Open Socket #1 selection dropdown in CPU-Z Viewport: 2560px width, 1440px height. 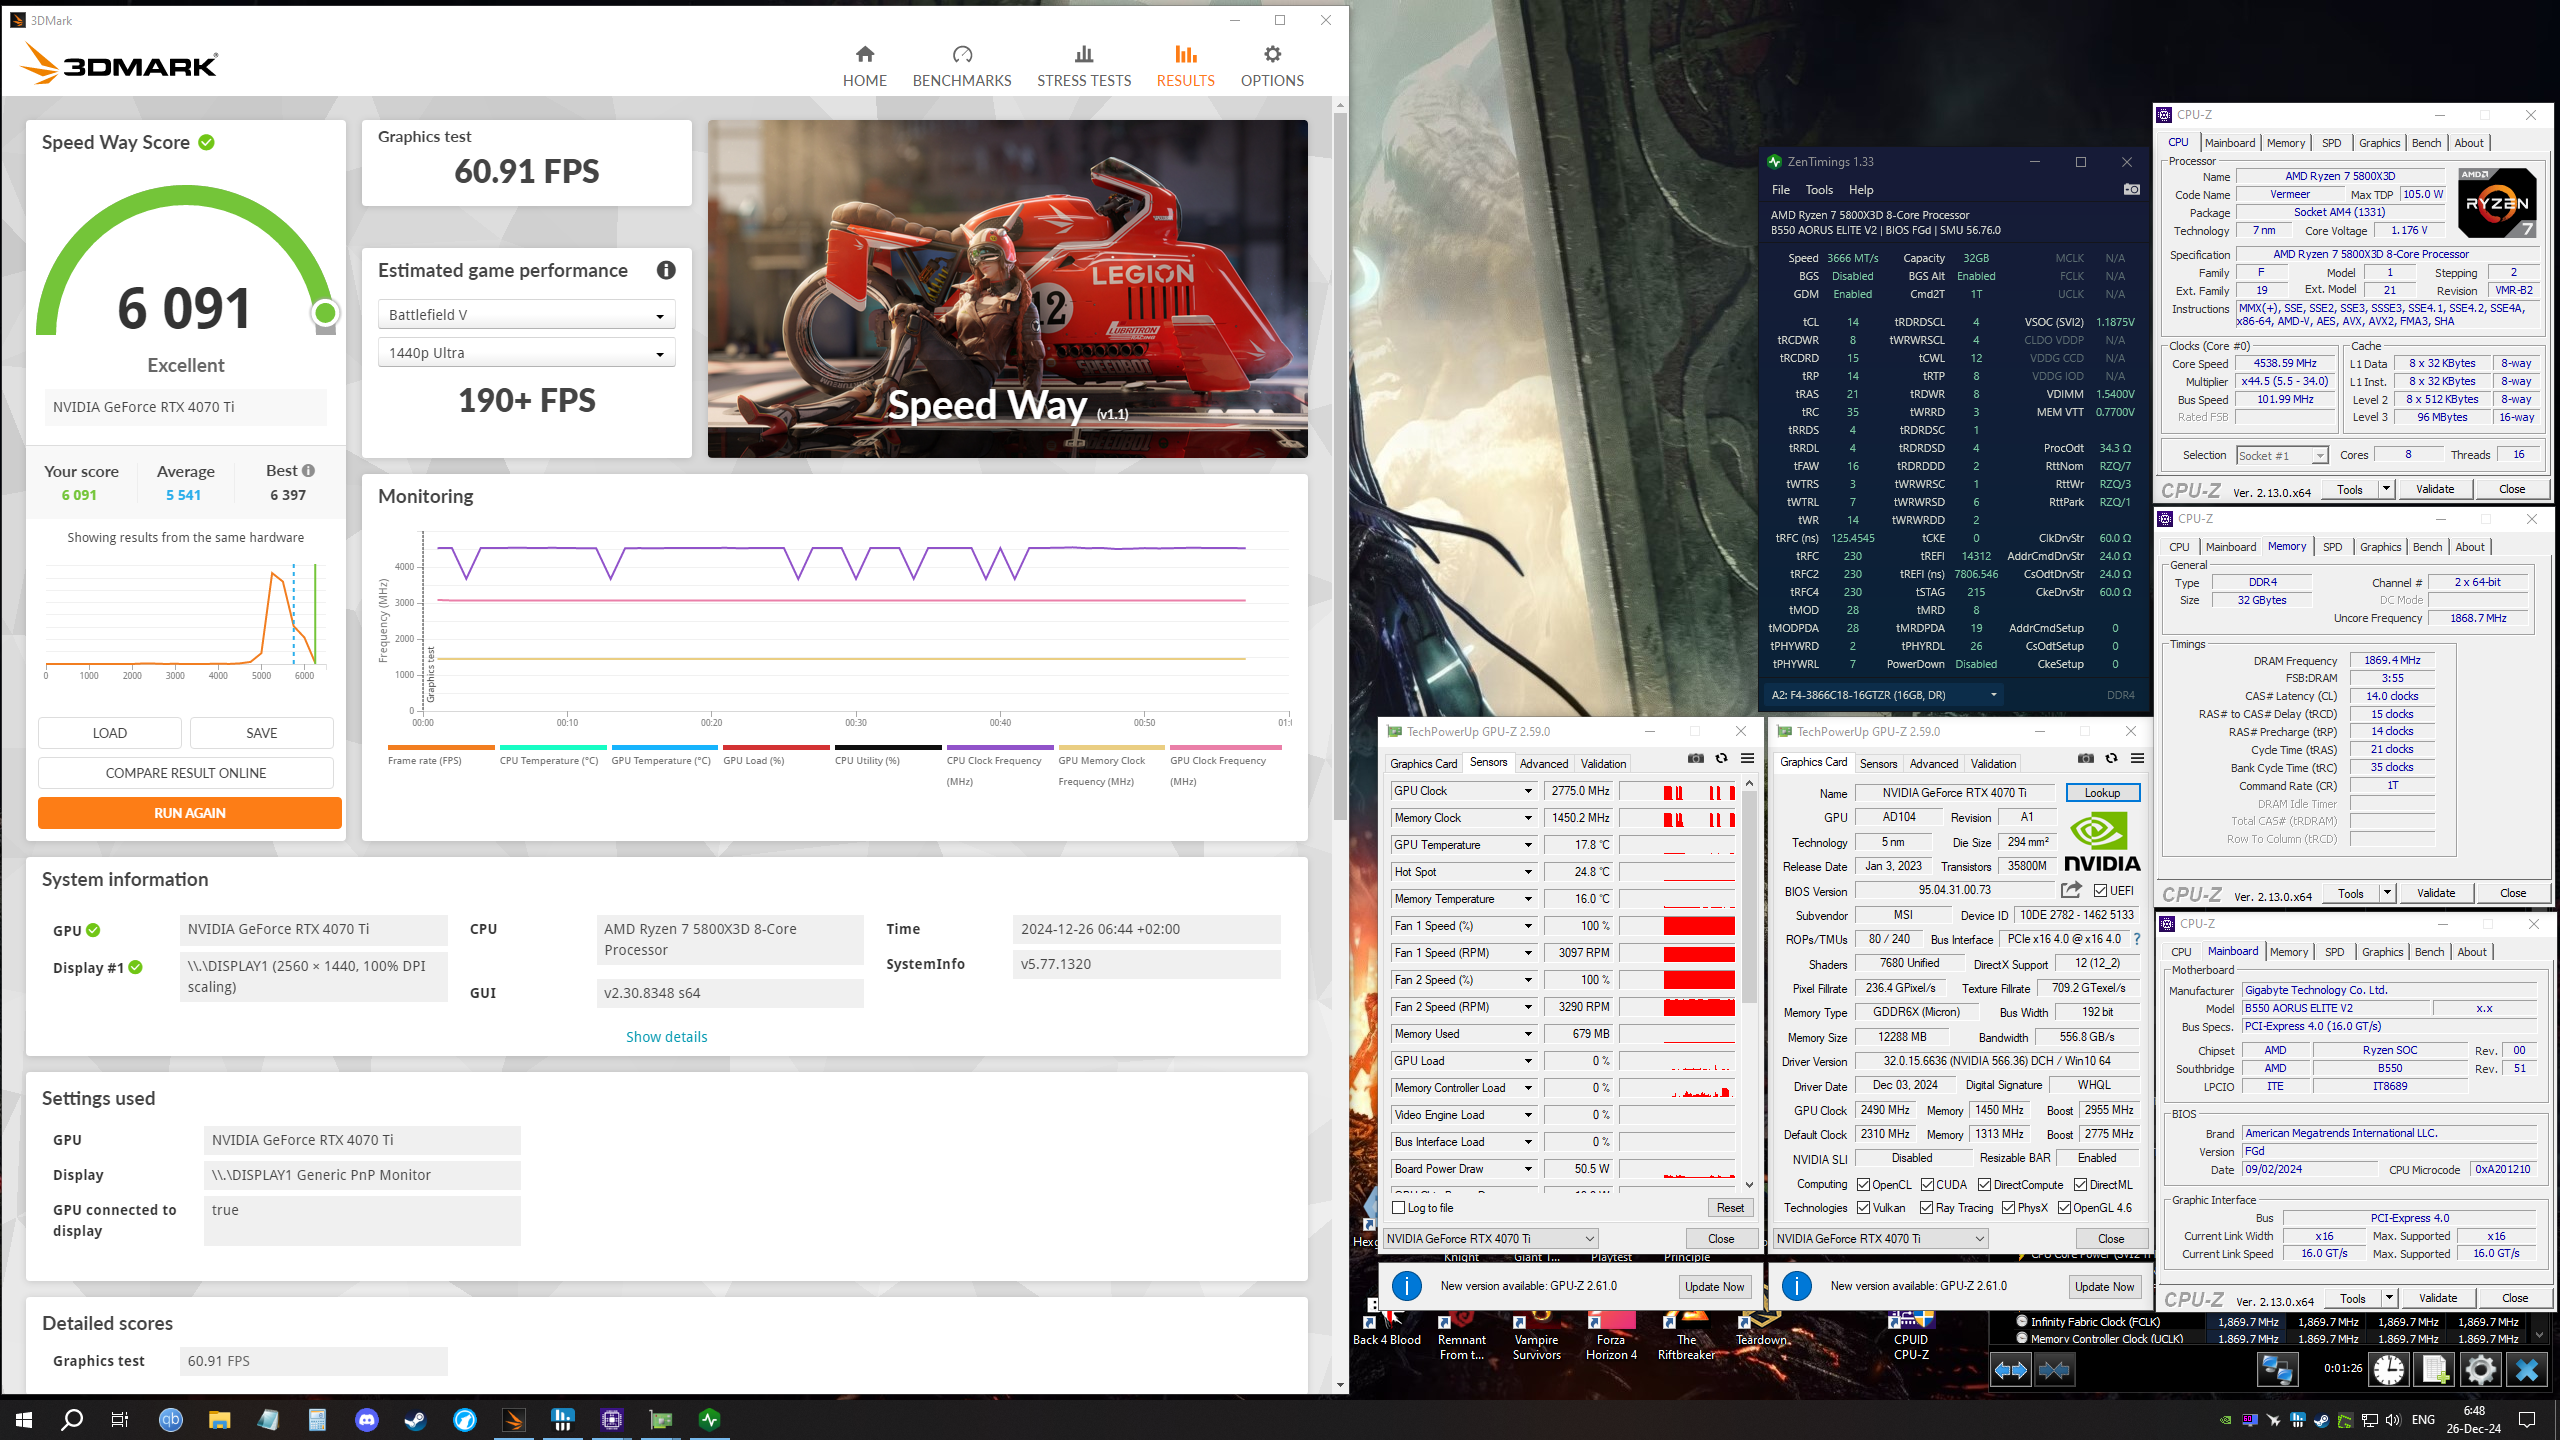coord(2282,455)
